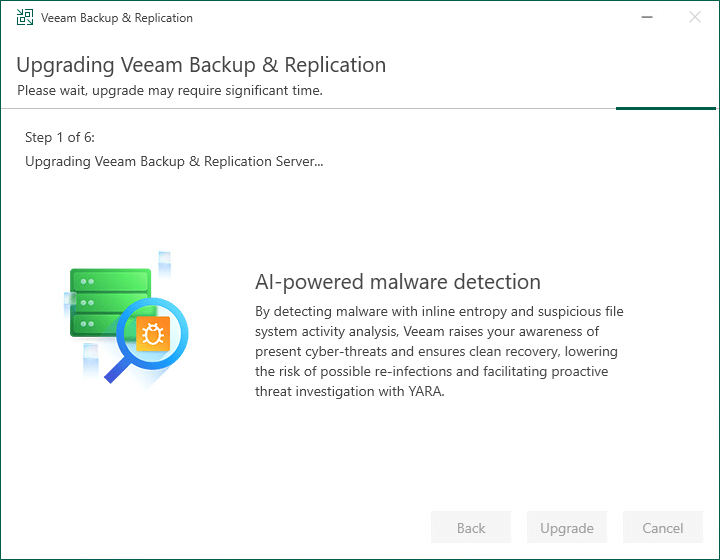This screenshot has height=560, width=720.
Task: Click the dark green progress bar segment
Action: point(665,107)
